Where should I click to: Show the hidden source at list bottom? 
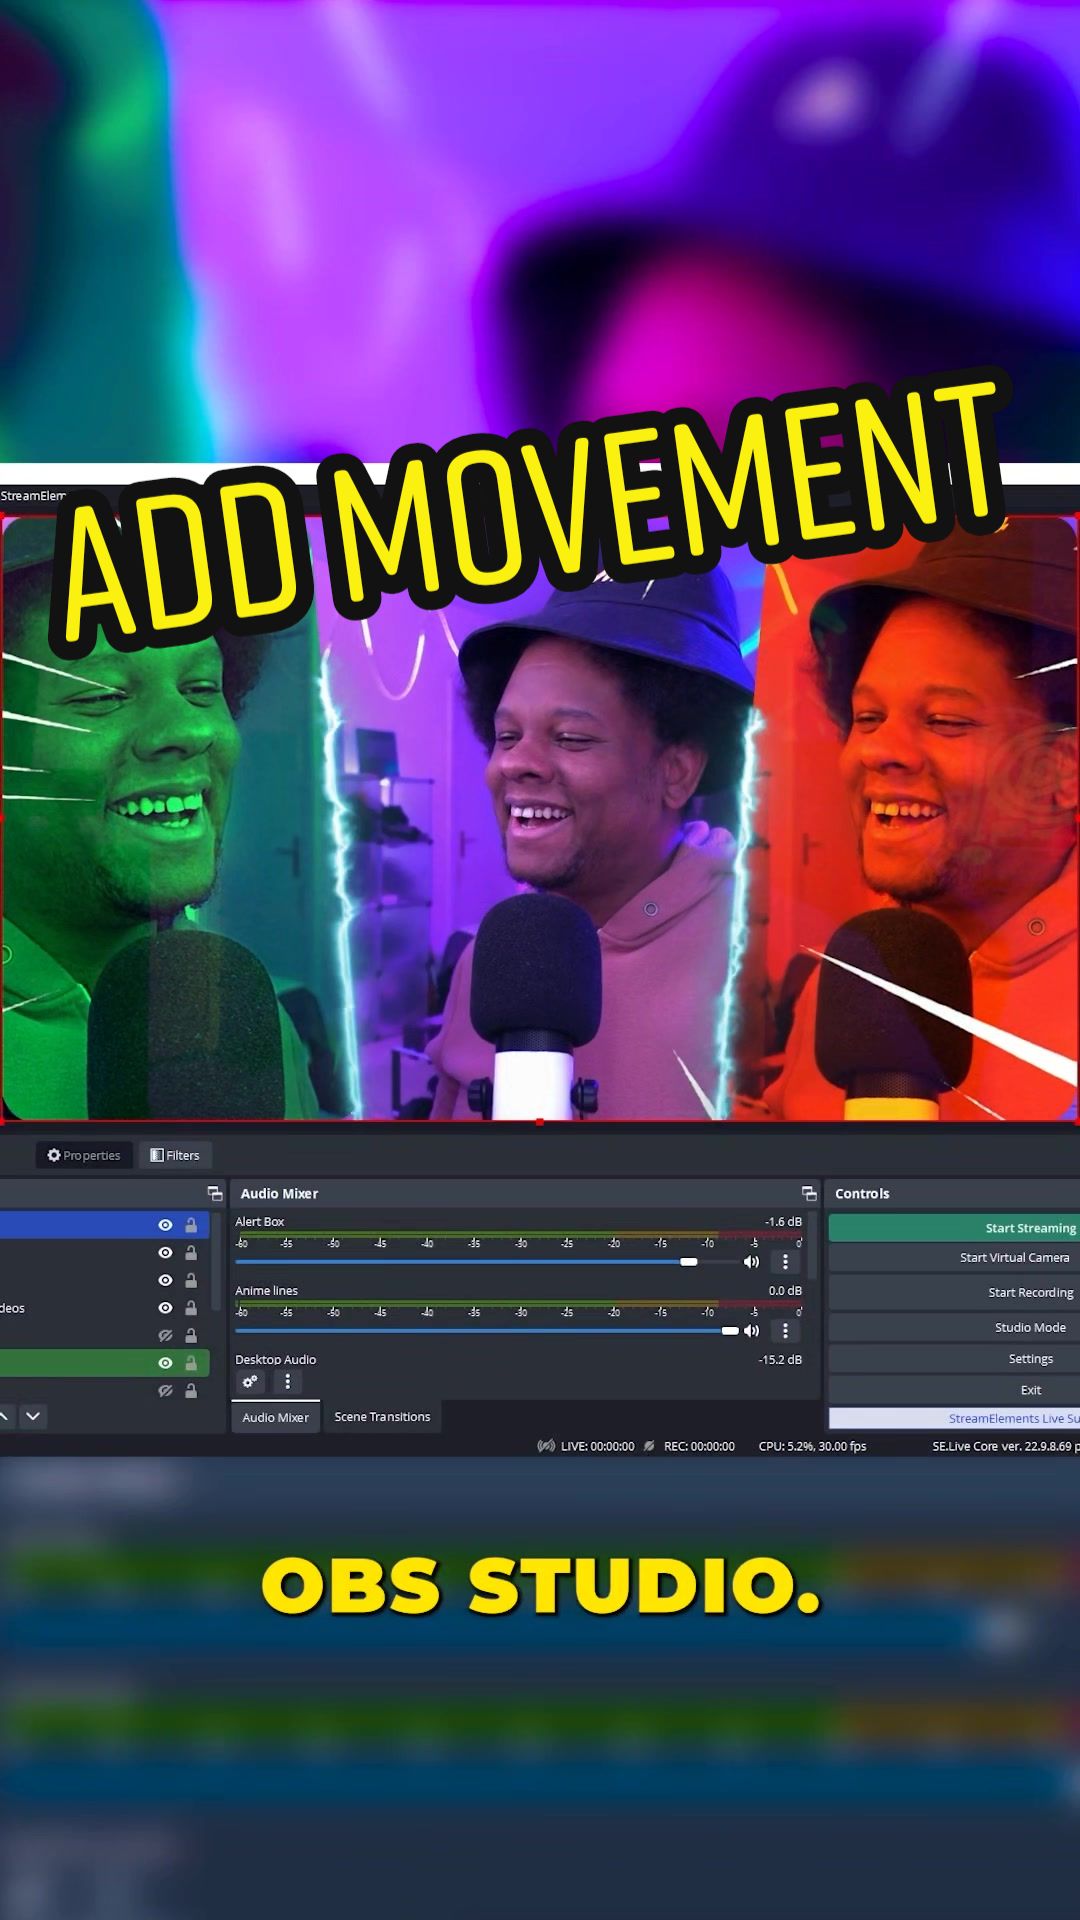point(165,1391)
